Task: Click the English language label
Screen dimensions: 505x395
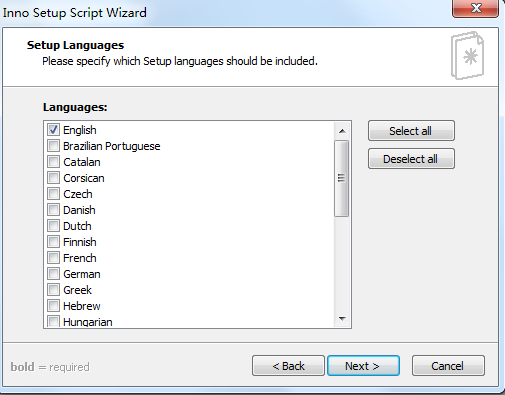Action: (x=80, y=130)
